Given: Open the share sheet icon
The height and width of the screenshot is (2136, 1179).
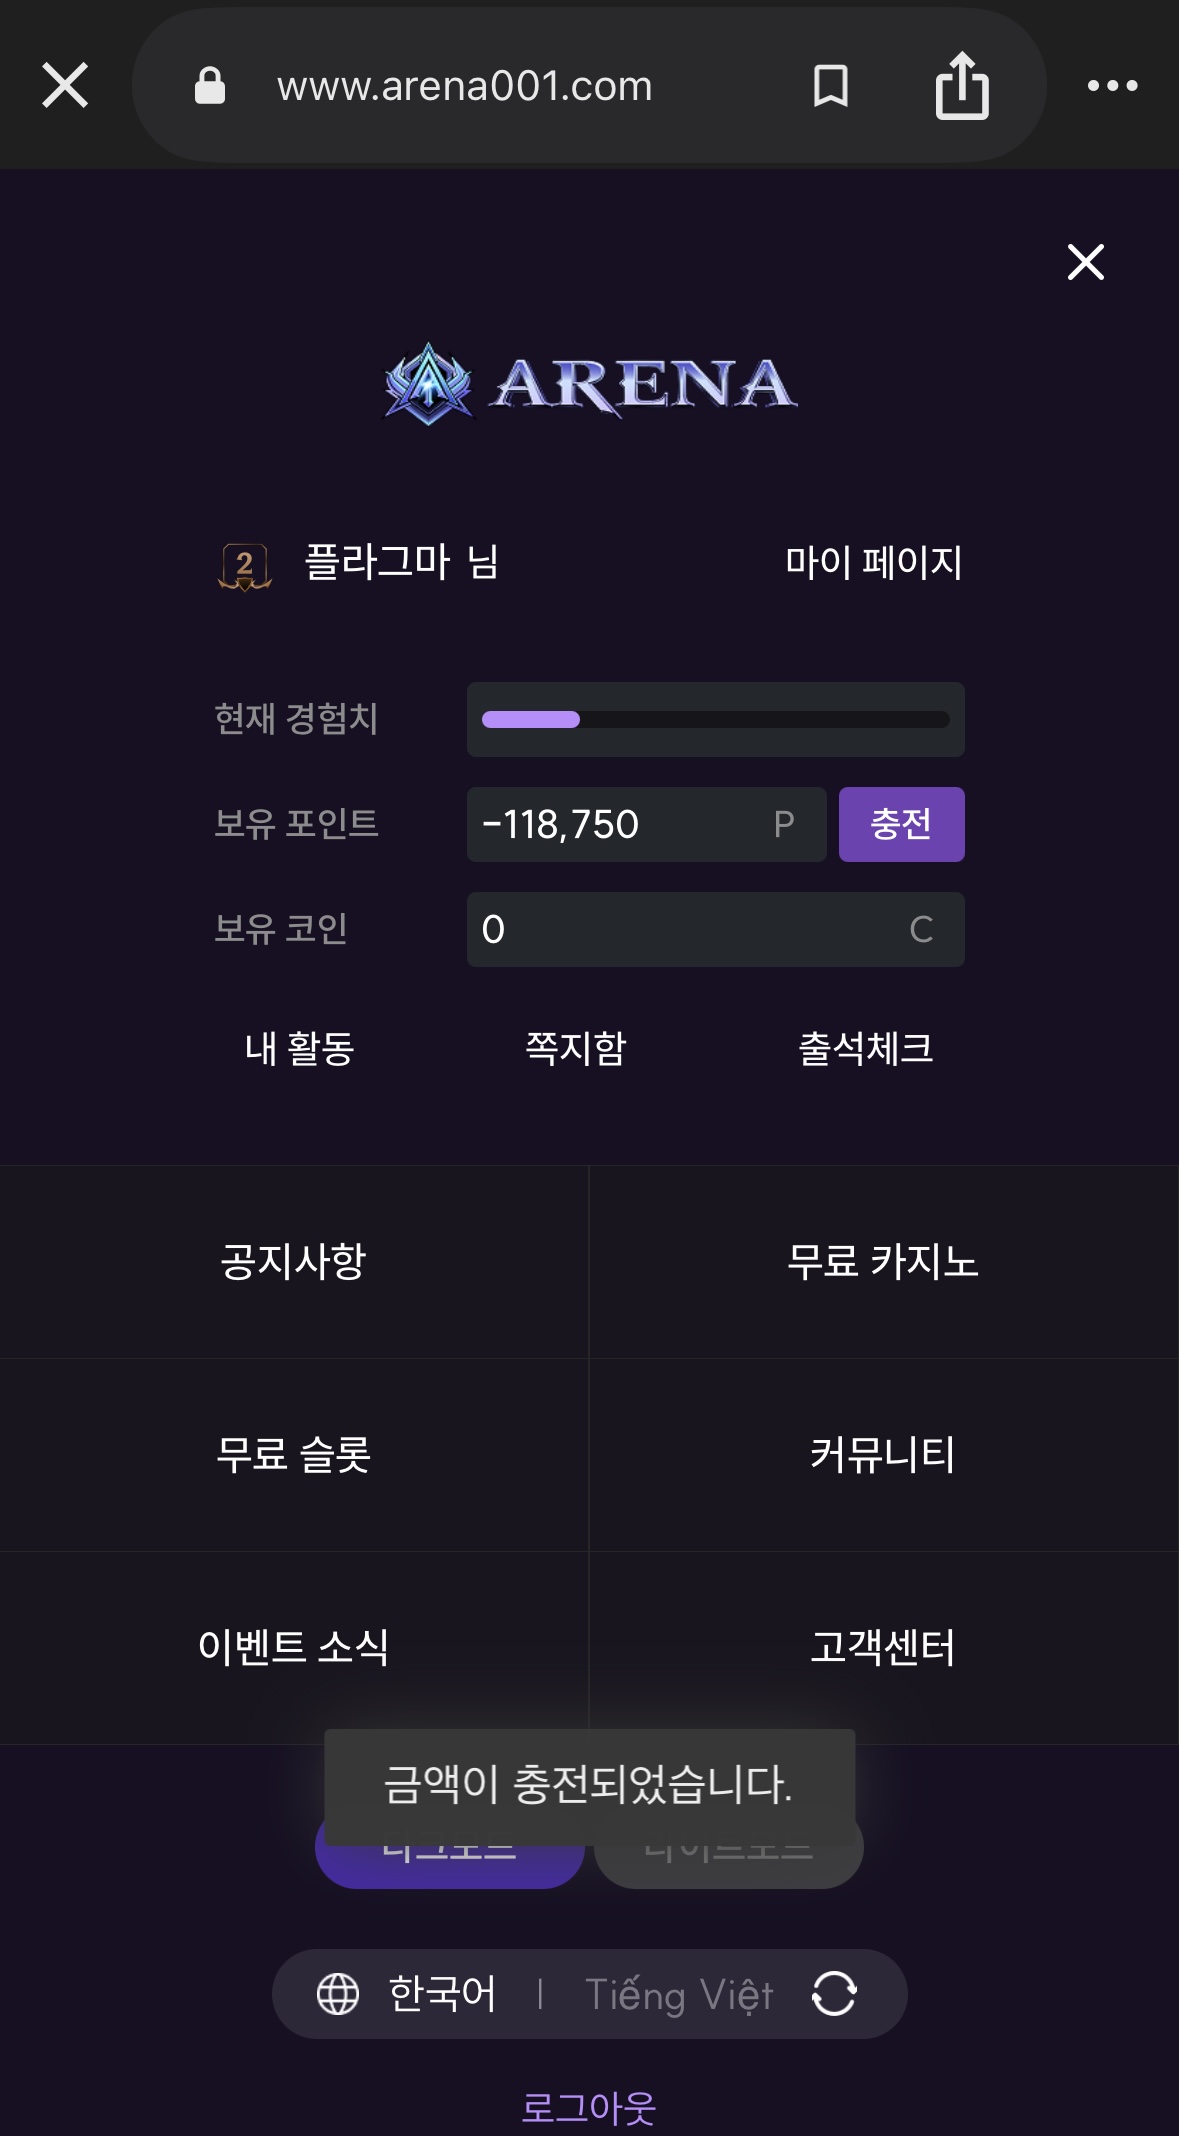Looking at the screenshot, I should click(962, 86).
